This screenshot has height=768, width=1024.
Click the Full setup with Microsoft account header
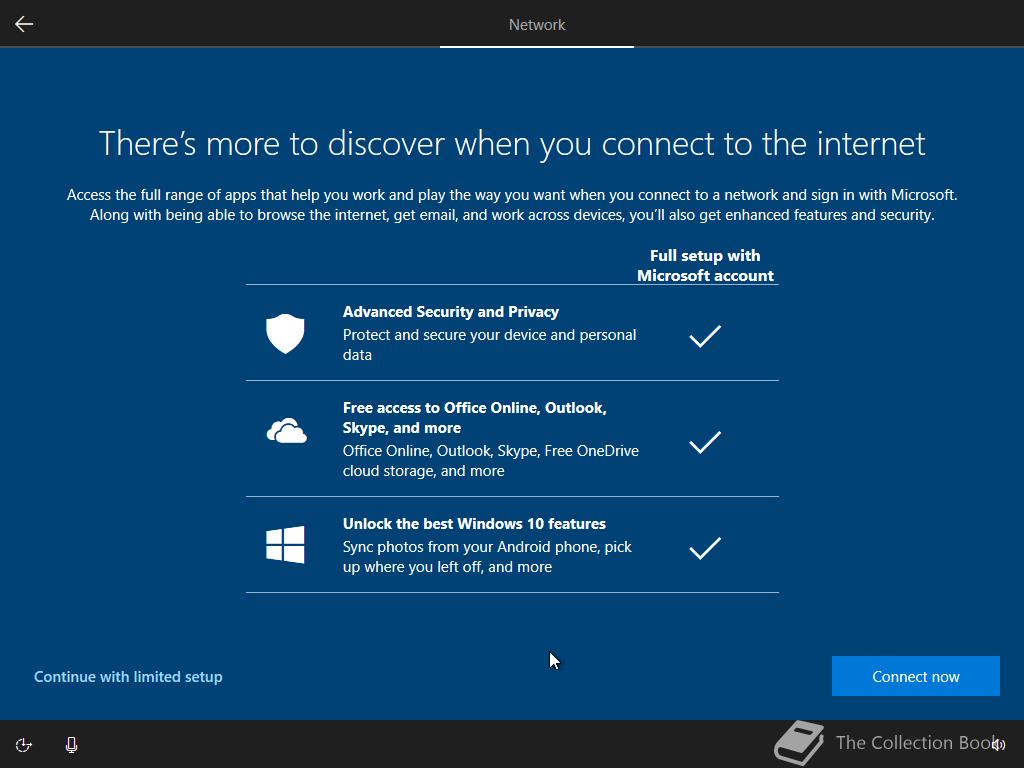point(705,266)
